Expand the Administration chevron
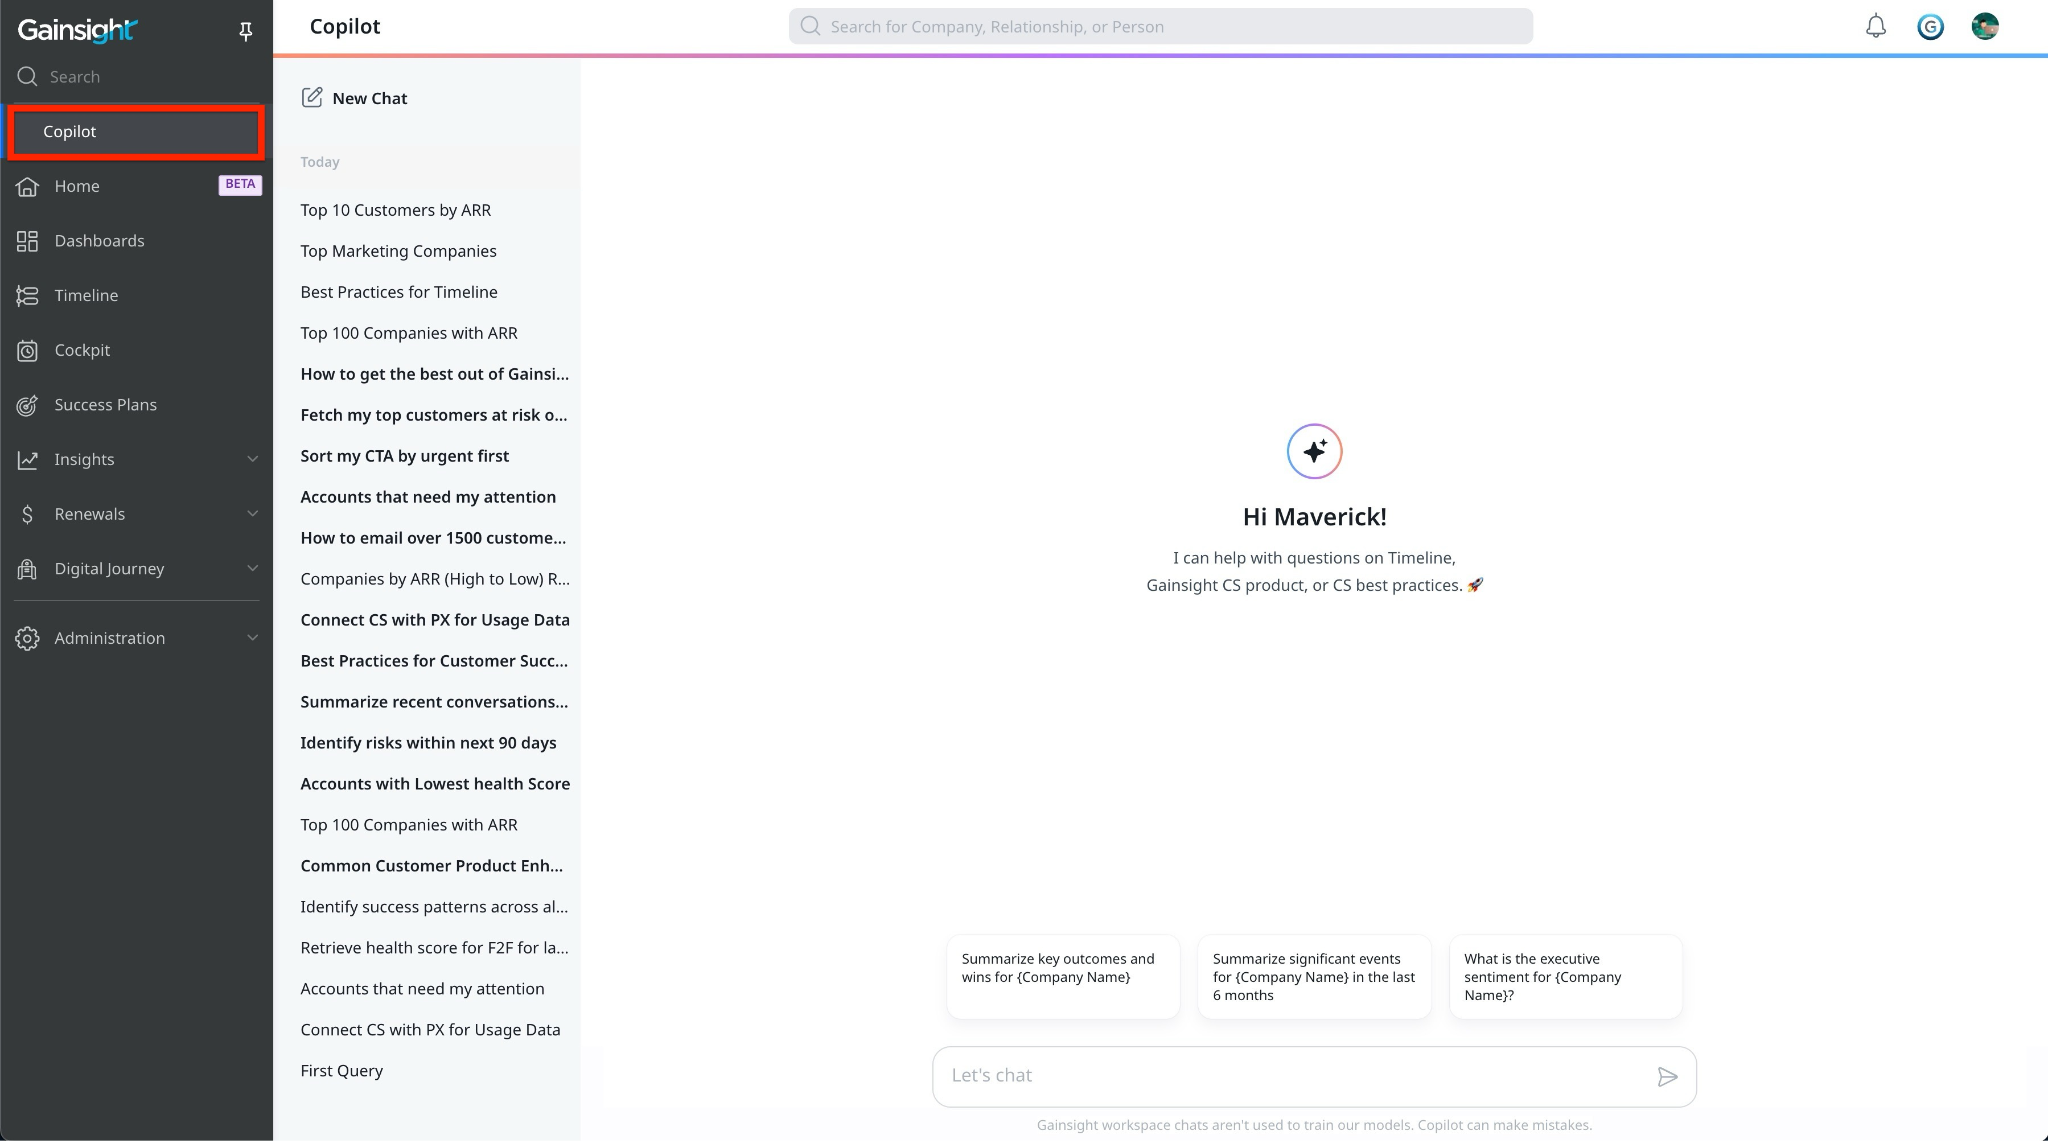The image size is (2048, 1141). click(x=252, y=638)
